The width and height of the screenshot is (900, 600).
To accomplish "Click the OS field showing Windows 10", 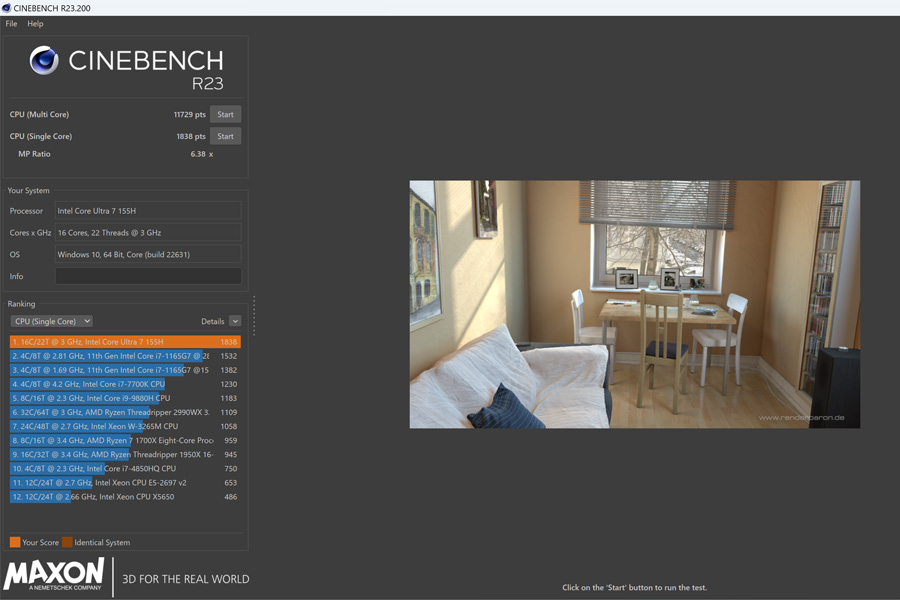I will click(147, 255).
